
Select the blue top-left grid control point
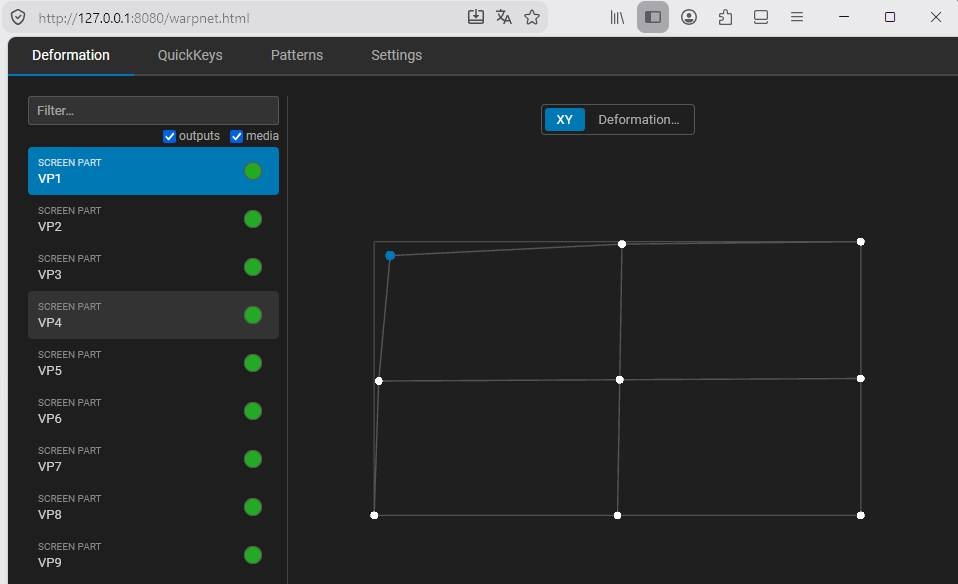tap(390, 255)
